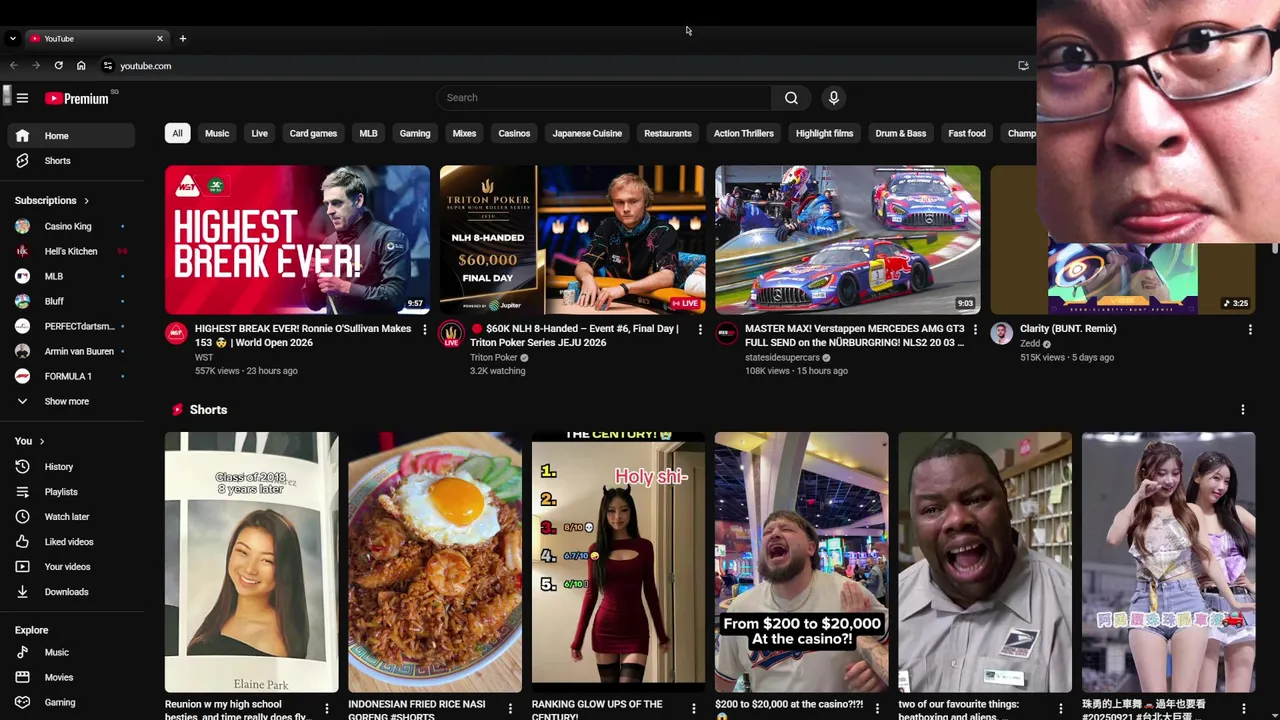
Task: Open Bluff subscription channel
Action: coord(70,302)
